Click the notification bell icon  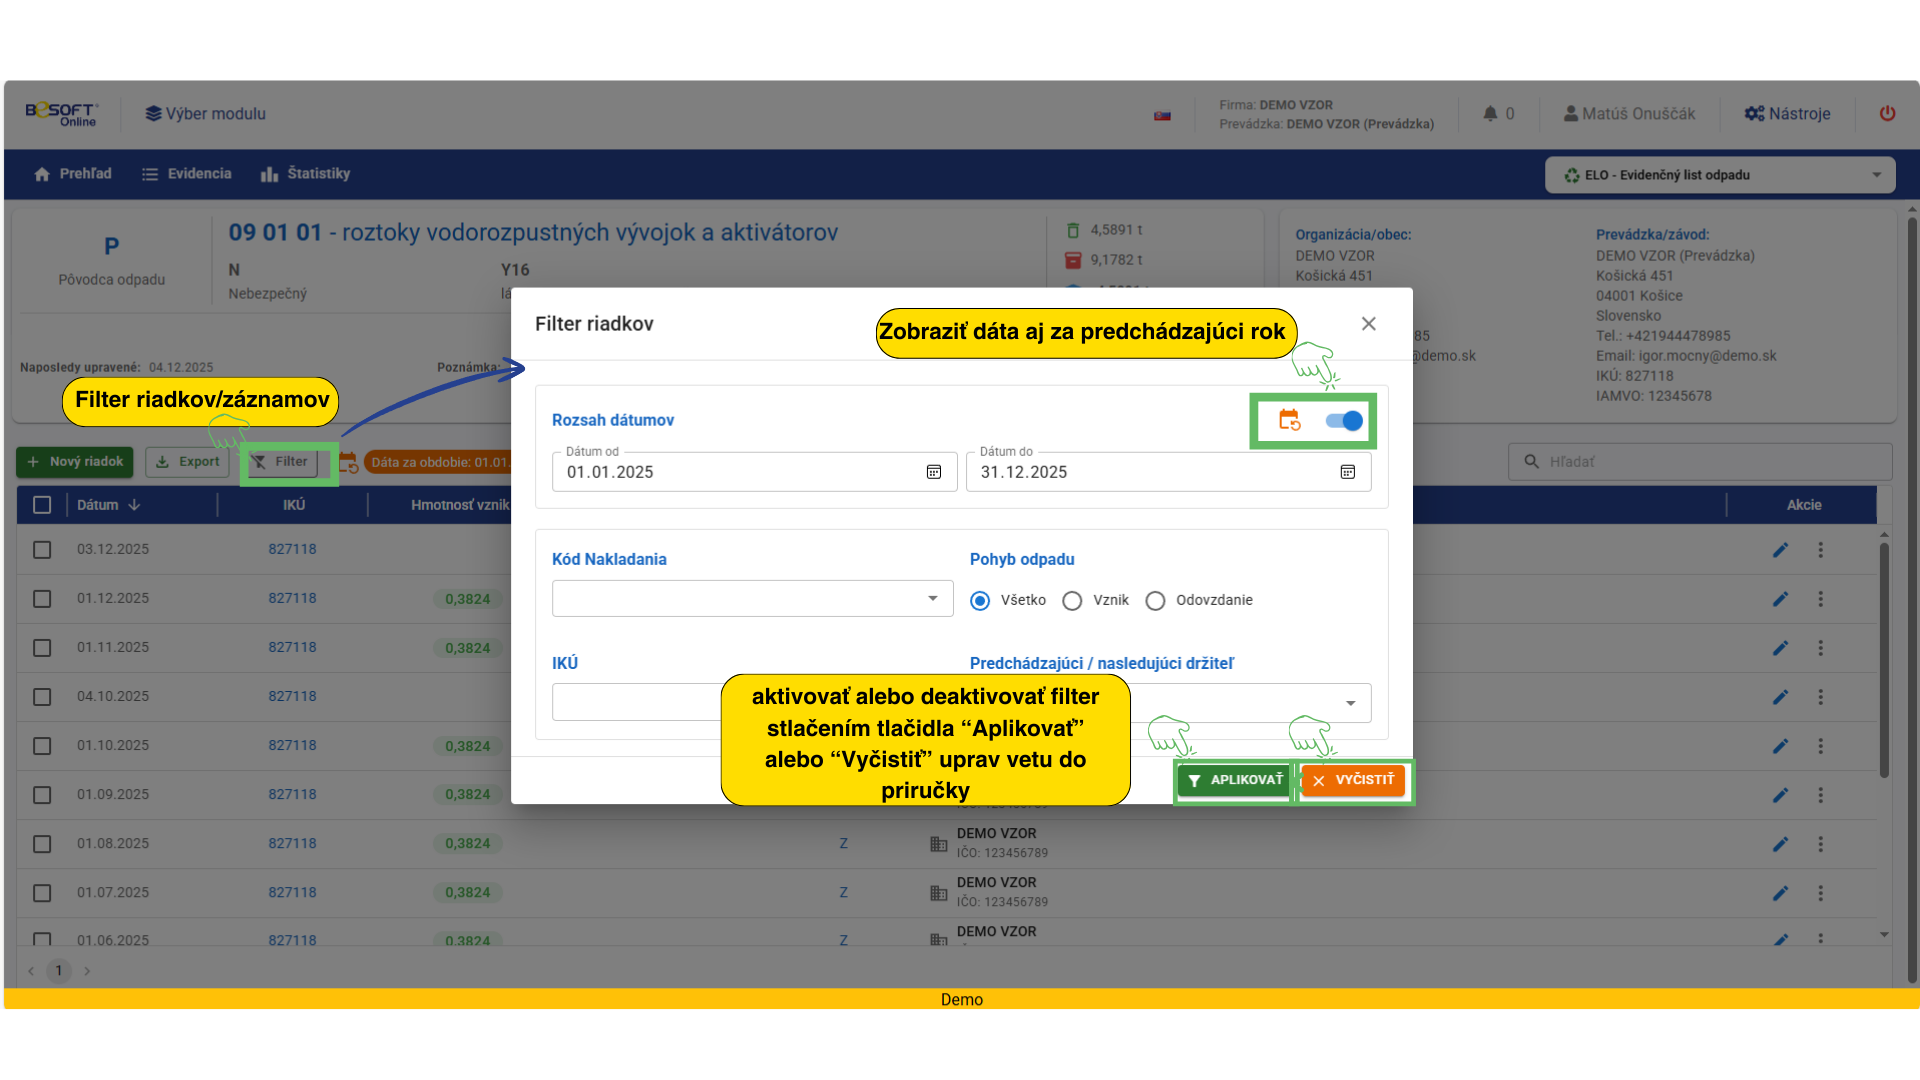[1490, 114]
